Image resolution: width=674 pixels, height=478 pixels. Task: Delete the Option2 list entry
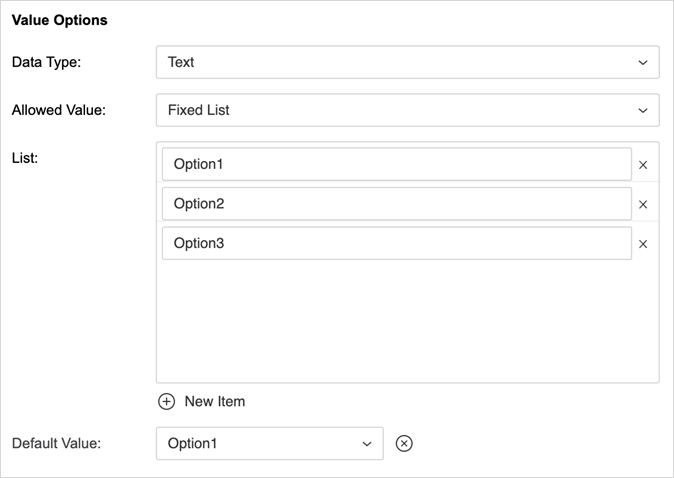[643, 205]
